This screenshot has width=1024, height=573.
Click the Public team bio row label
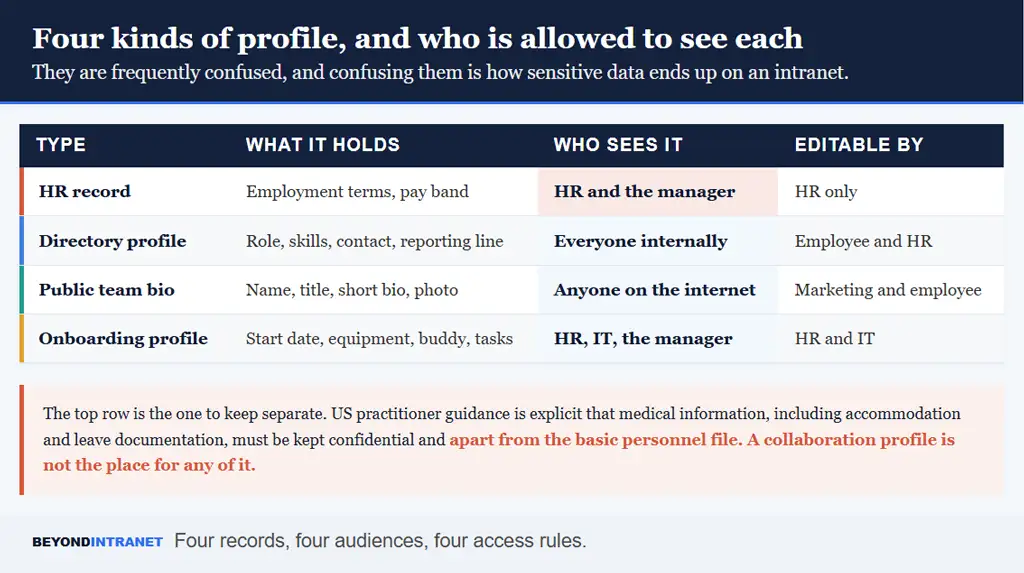[x=106, y=289]
